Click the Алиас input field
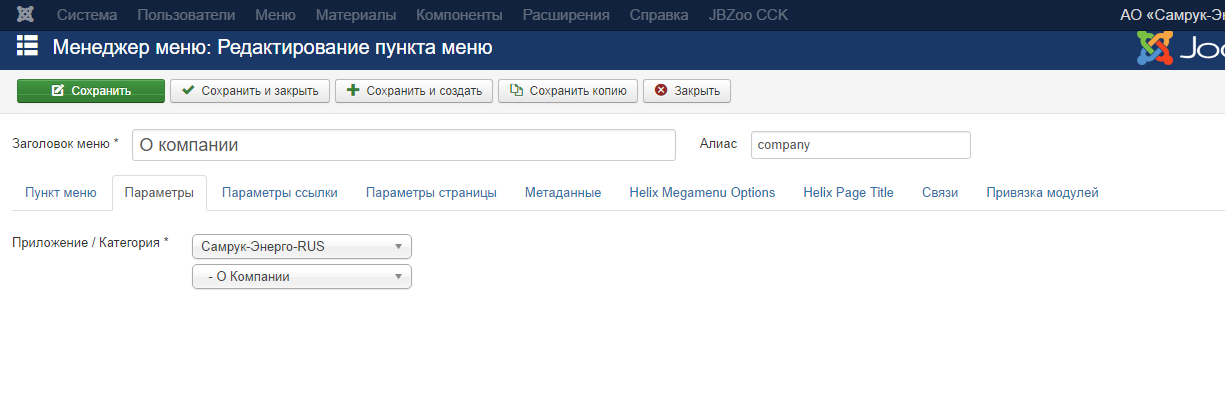The height and width of the screenshot is (403, 1225). pyautogui.click(x=860, y=145)
